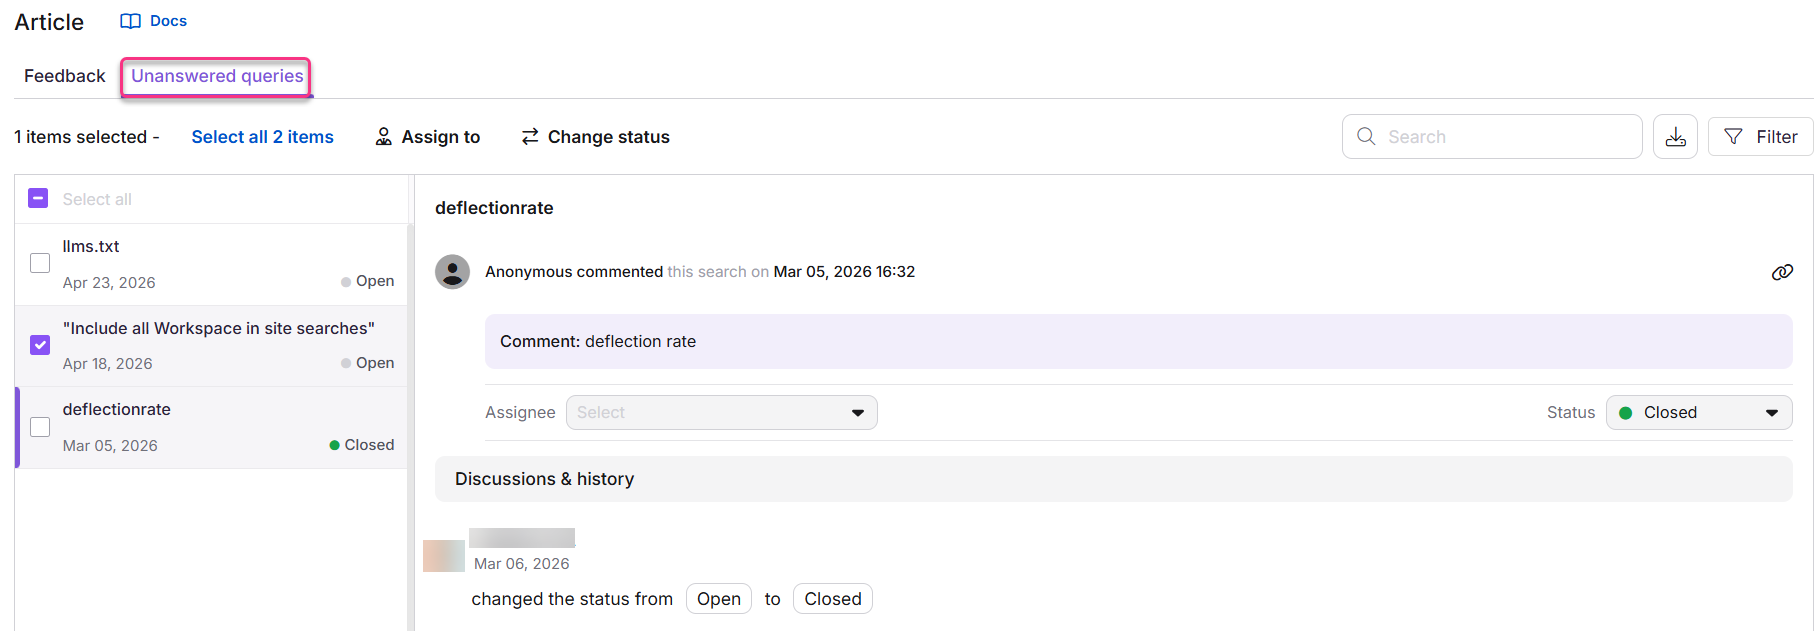Click the 1 items selected text

[87, 137]
